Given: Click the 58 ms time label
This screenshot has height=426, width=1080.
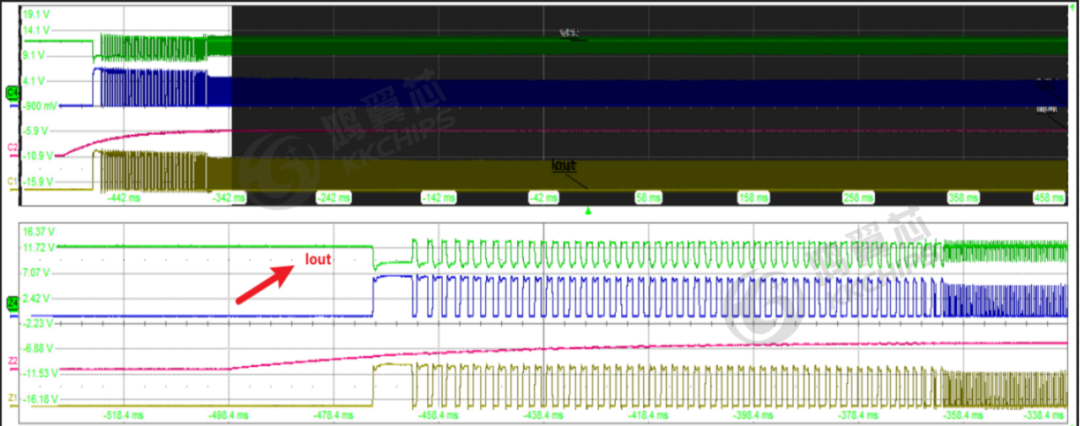Looking at the screenshot, I should pyautogui.click(x=647, y=198).
